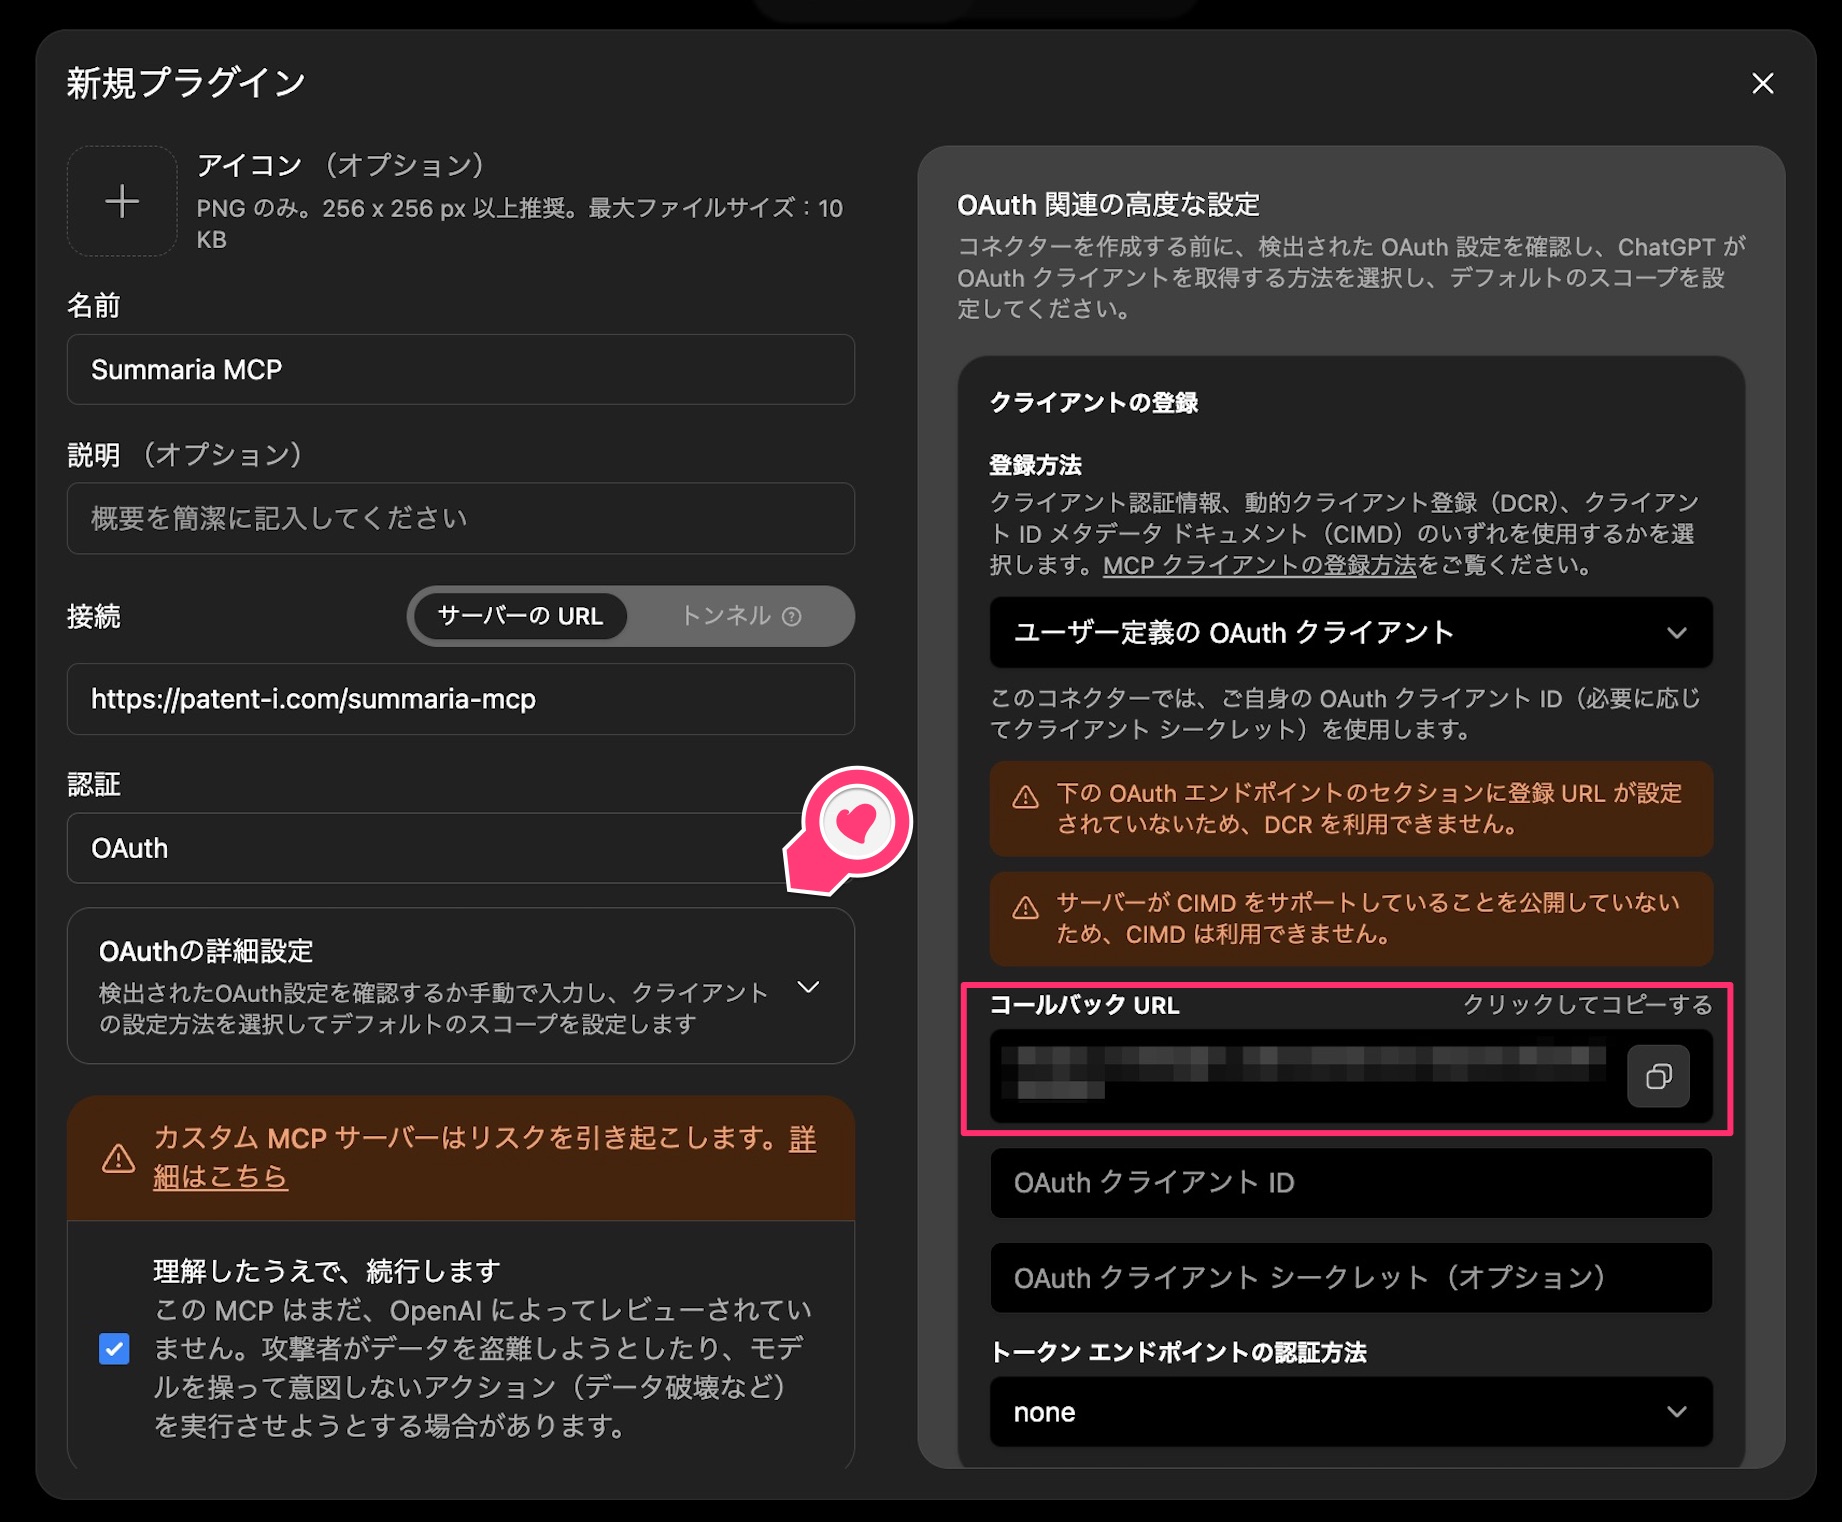Open MCP クライアントの登録方法 link

(x=1259, y=565)
